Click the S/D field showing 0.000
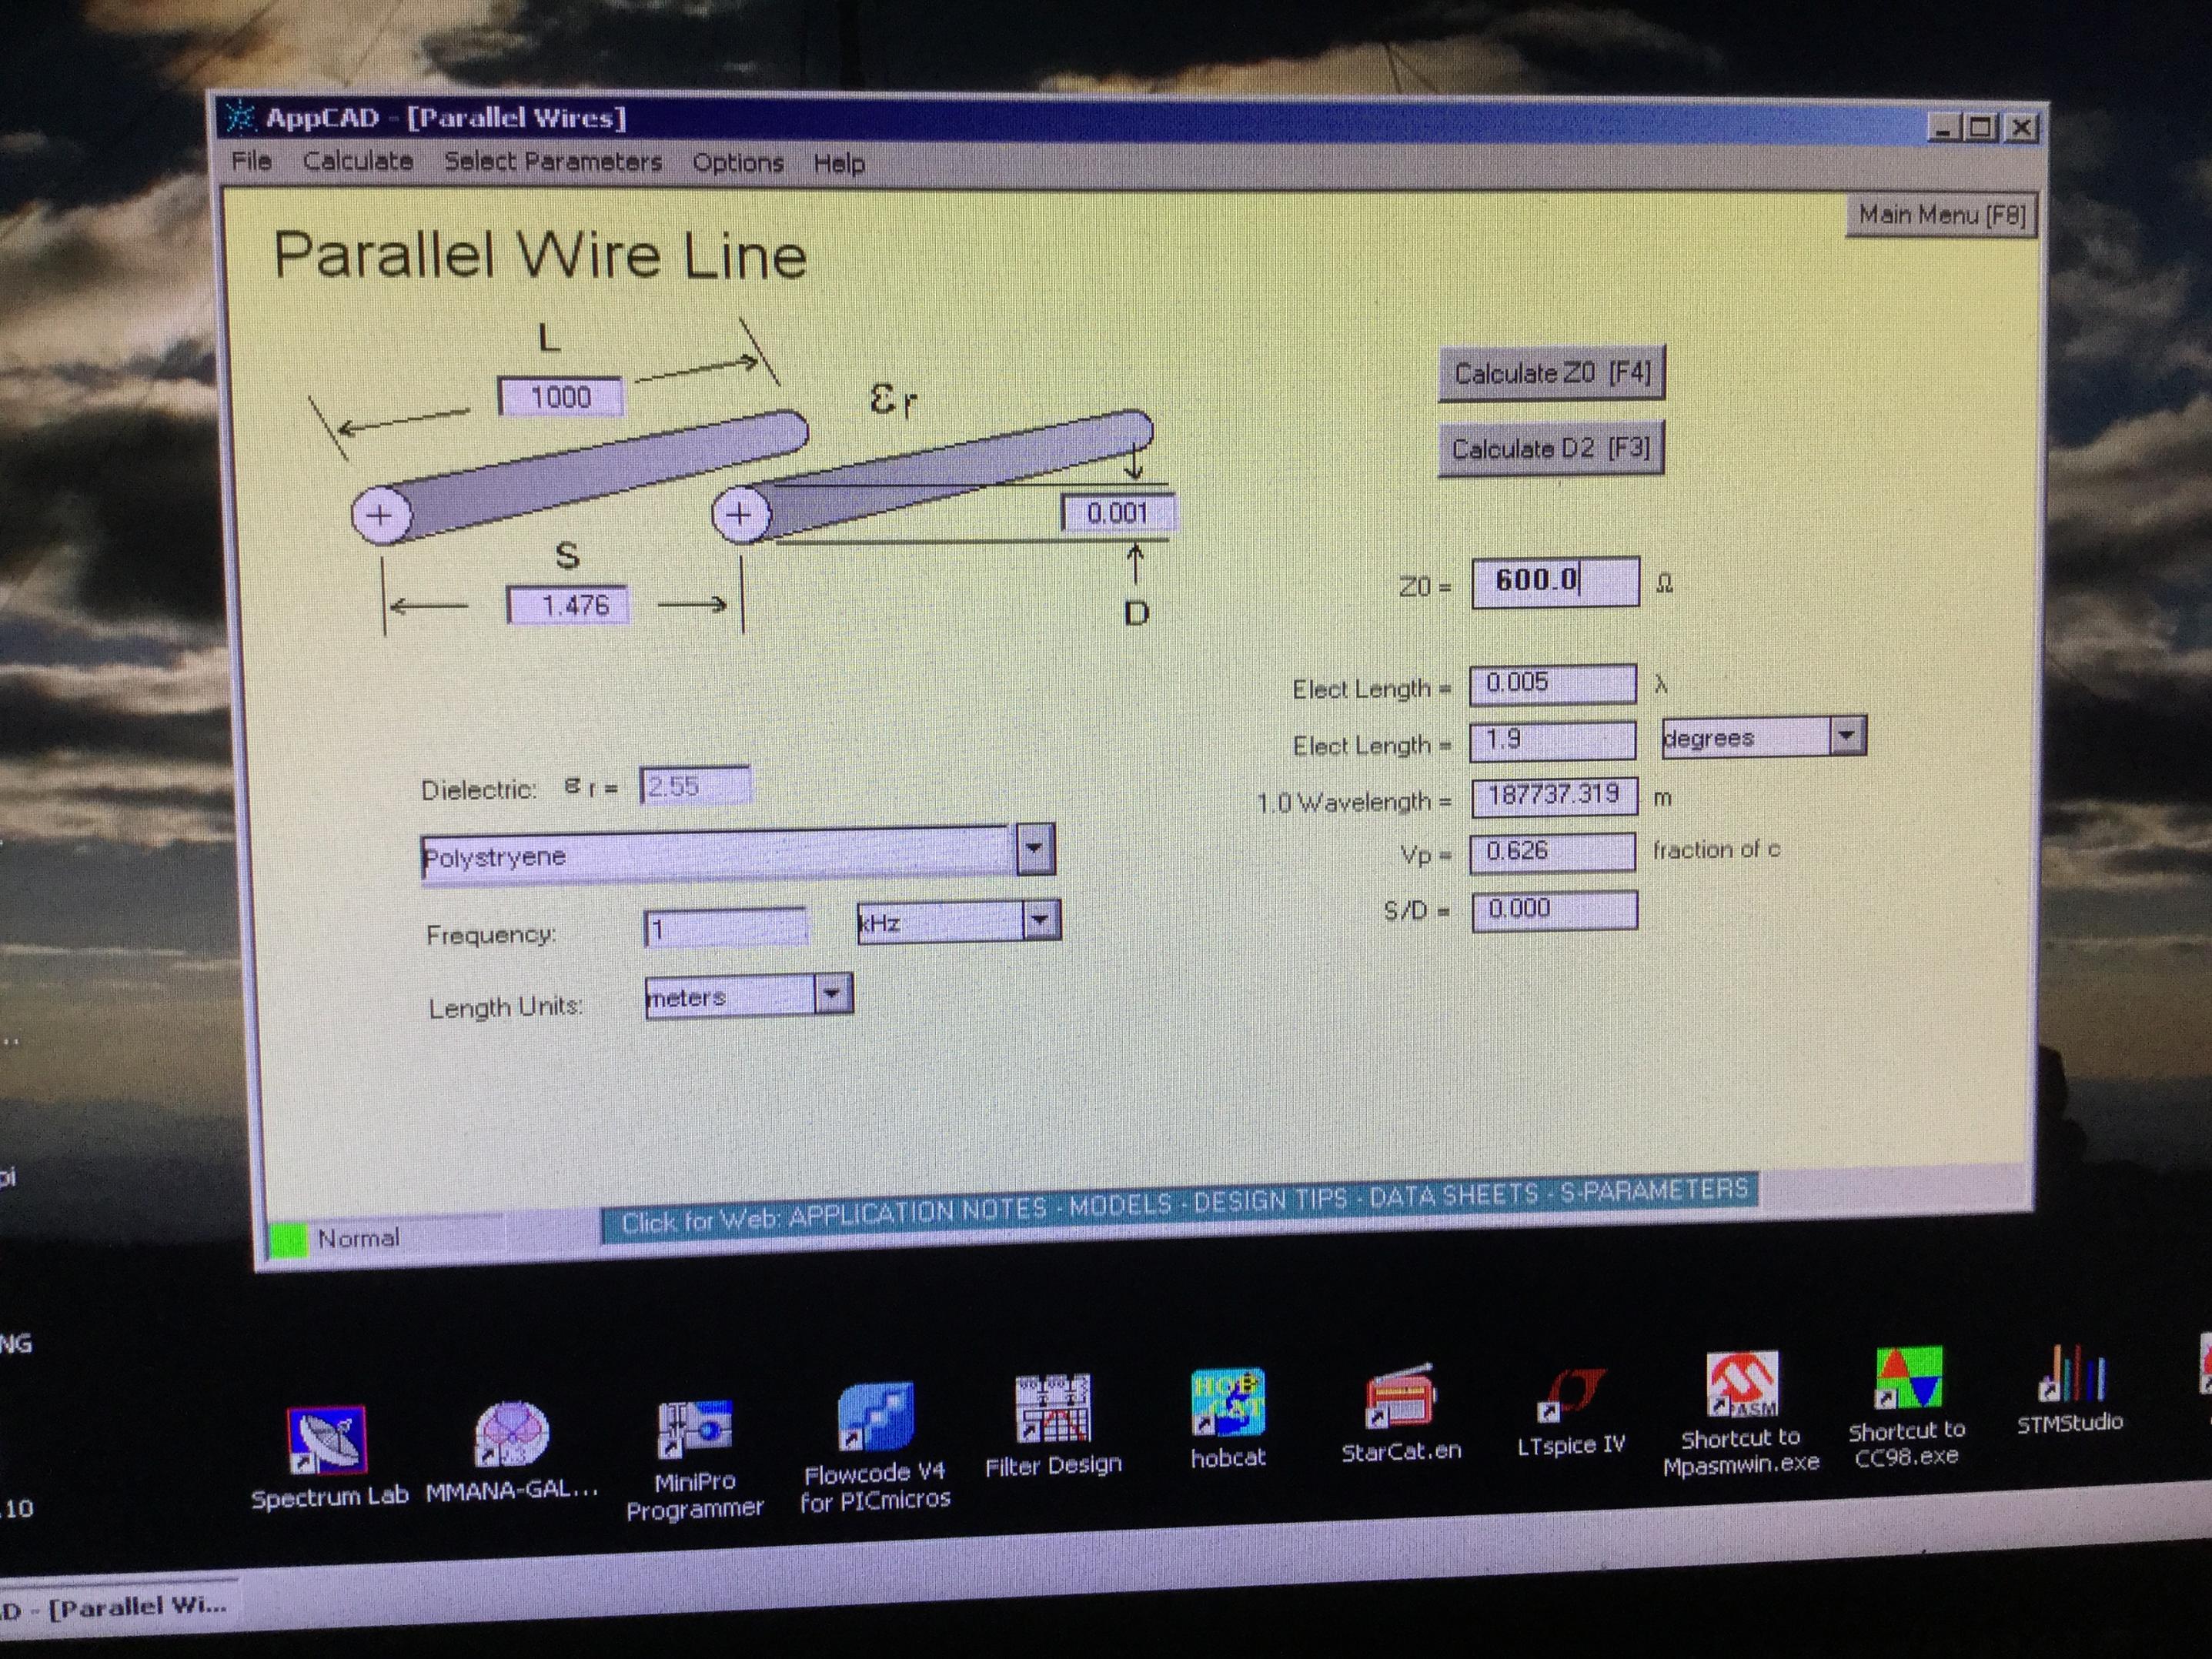2212x1659 pixels. [x=1555, y=910]
